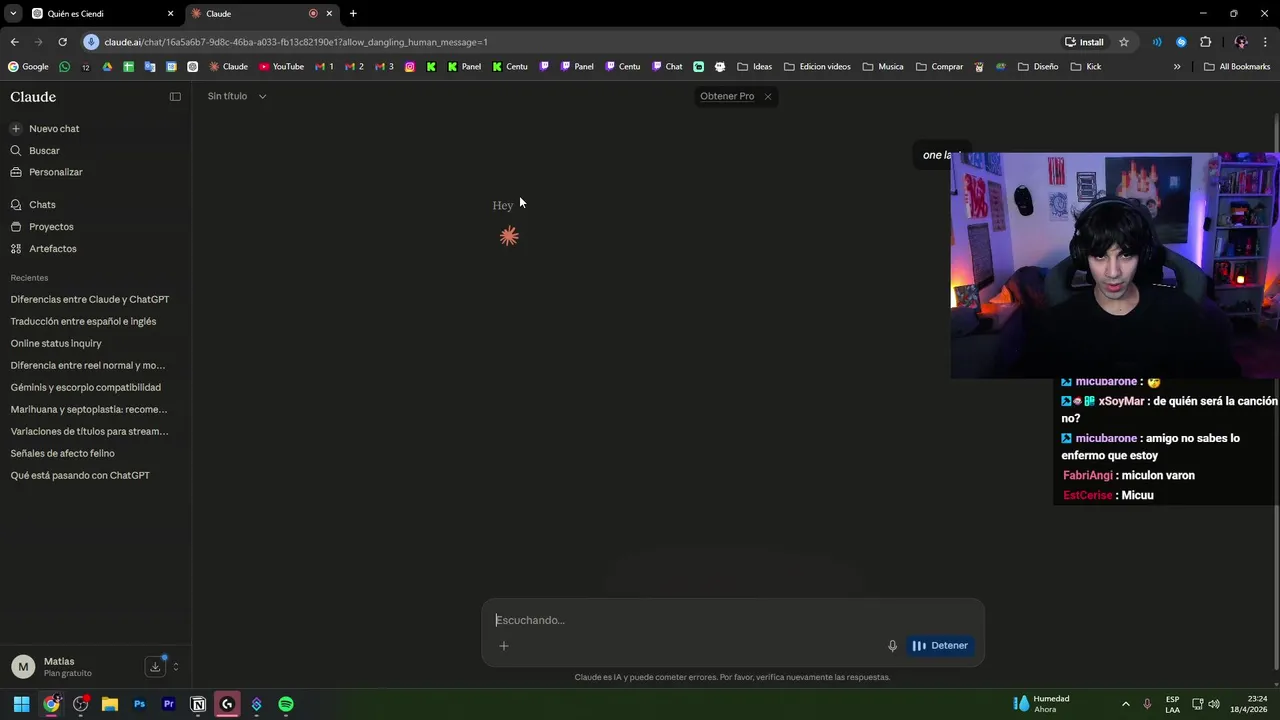
Task: Open the All Bookmarks folder
Action: [1237, 67]
